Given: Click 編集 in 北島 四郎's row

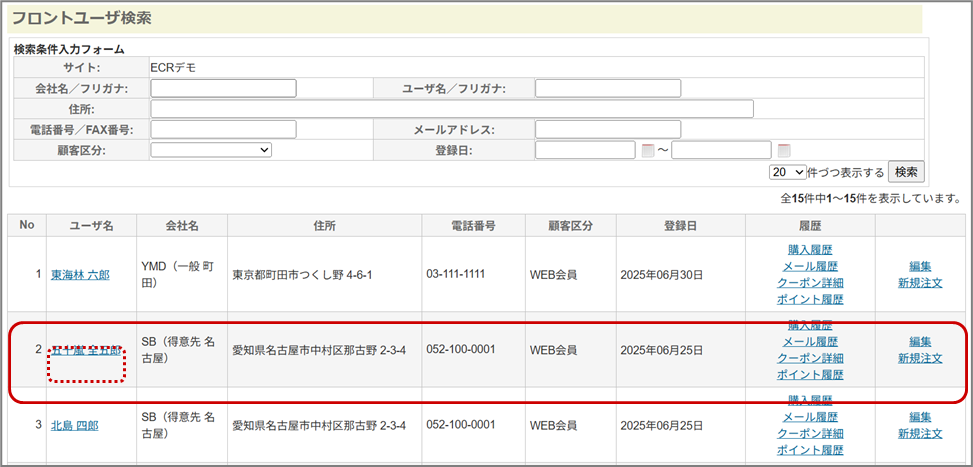Looking at the screenshot, I should click(920, 417).
